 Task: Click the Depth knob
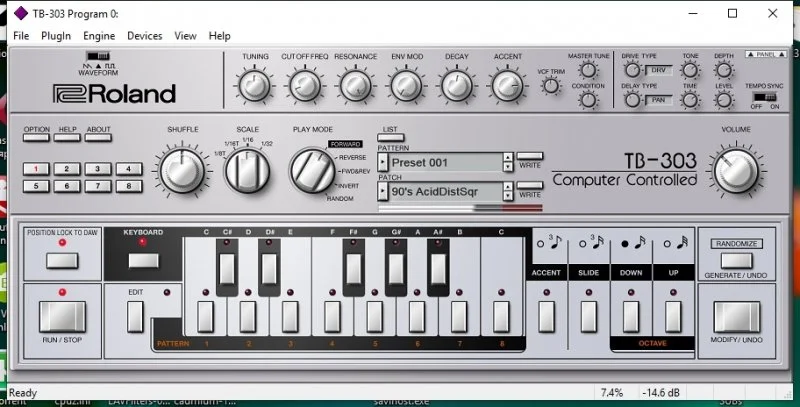[723, 70]
